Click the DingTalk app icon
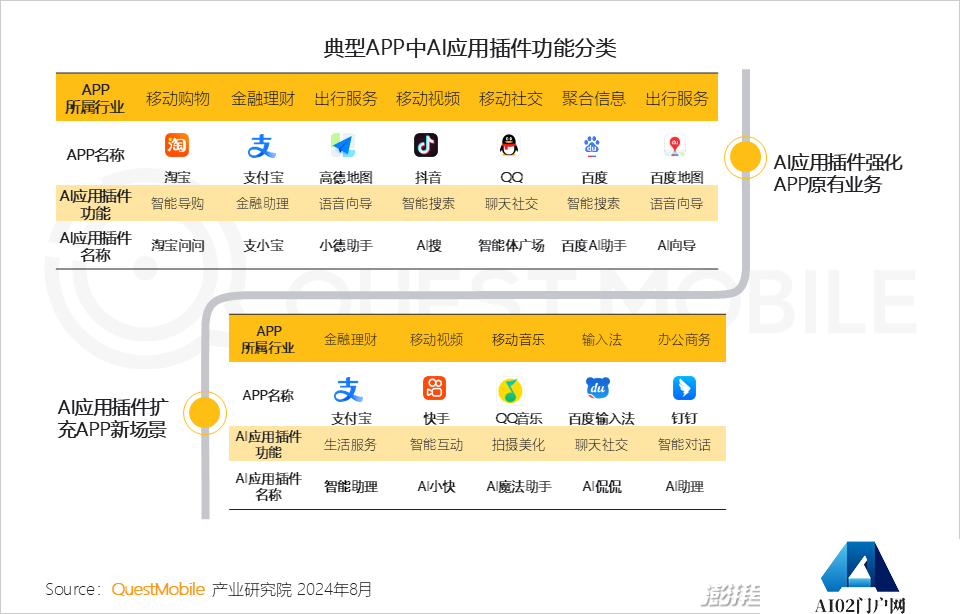This screenshot has height=614, width=960. point(684,388)
